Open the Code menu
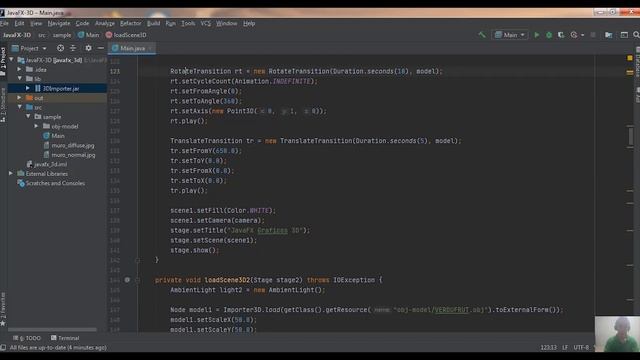Screen dimensions: 640x360 82,23
